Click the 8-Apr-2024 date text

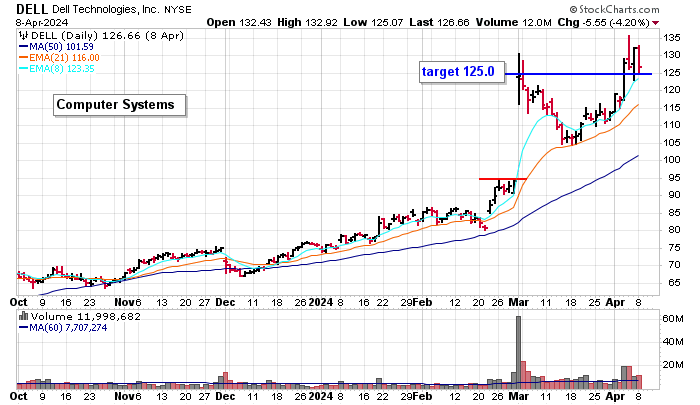[42, 22]
